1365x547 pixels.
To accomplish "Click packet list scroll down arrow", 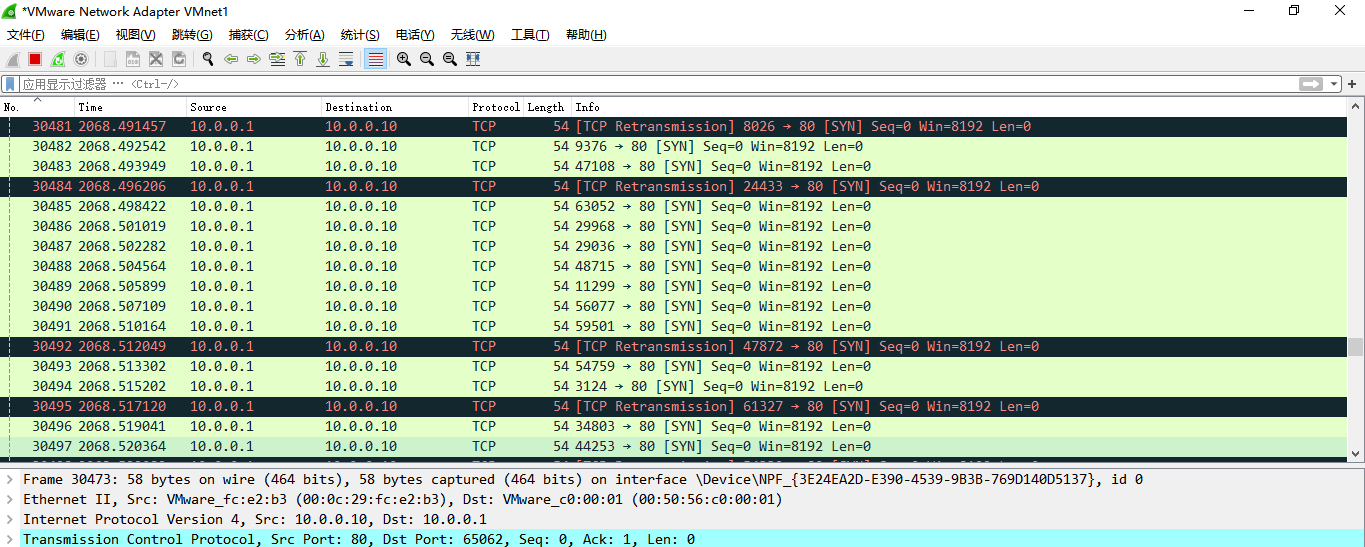I will [1355, 453].
